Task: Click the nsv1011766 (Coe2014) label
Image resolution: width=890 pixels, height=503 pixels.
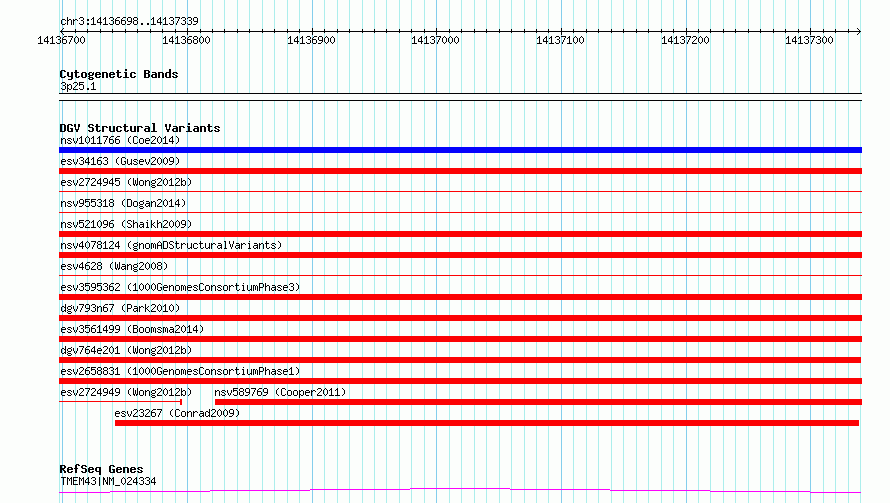Action: (120, 140)
